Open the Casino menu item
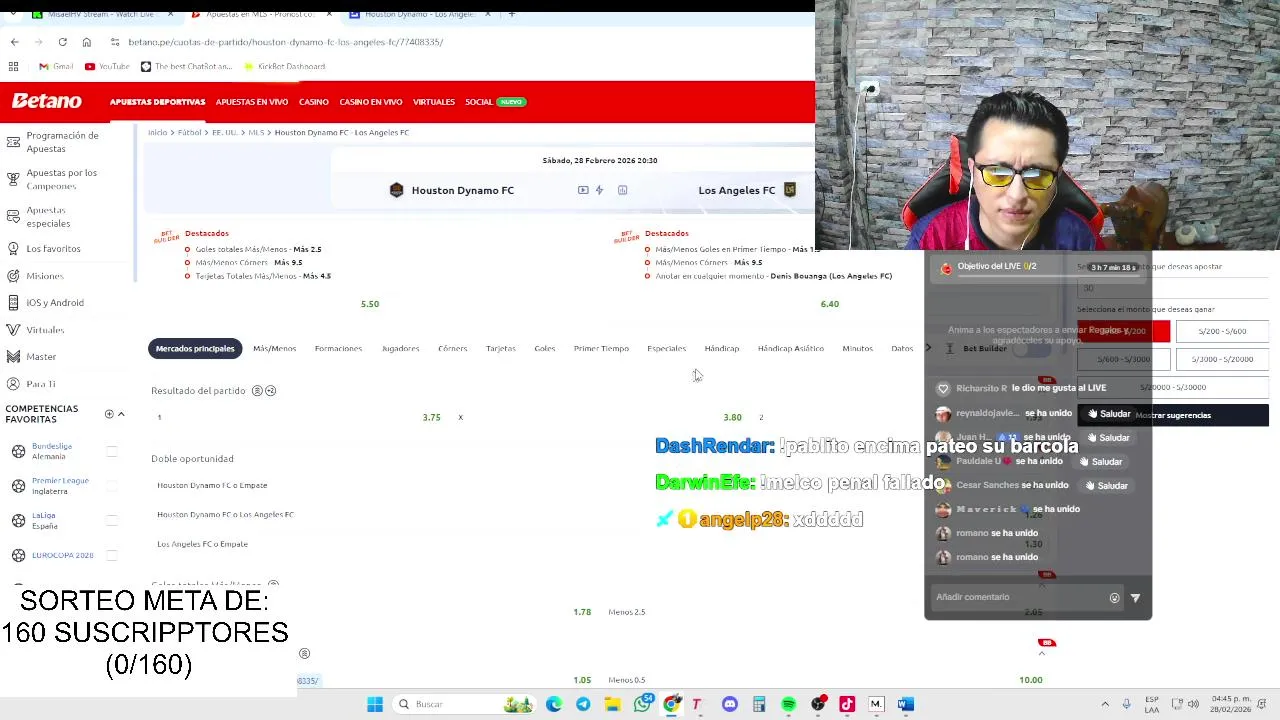 (314, 102)
